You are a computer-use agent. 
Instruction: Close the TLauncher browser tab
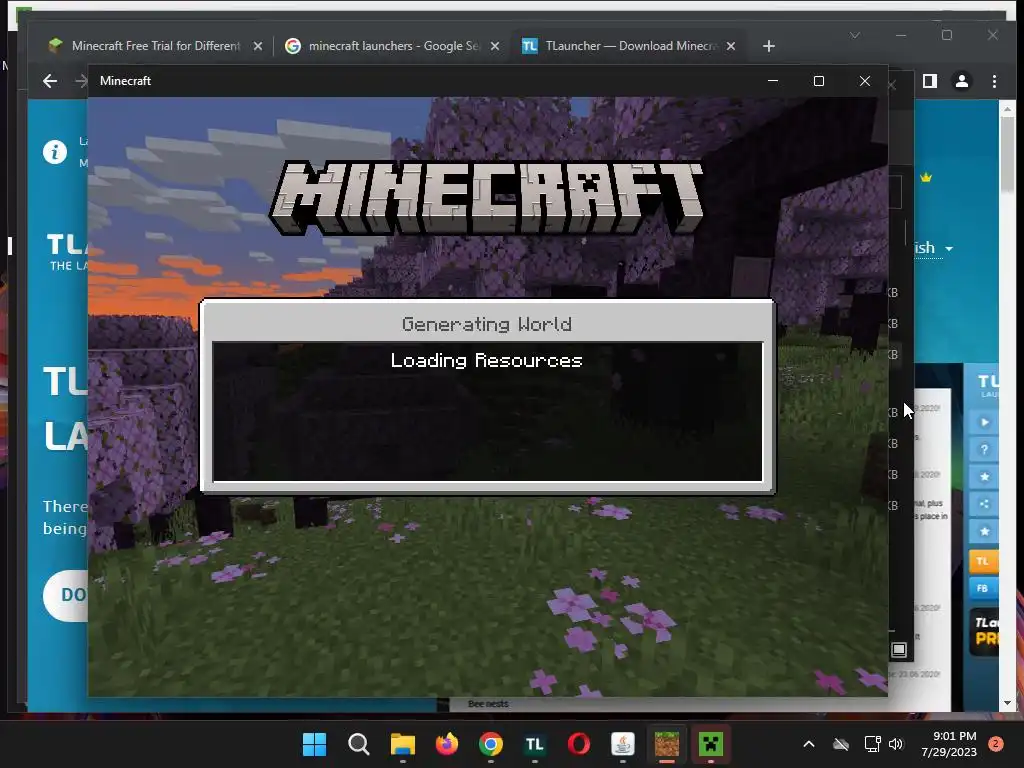click(x=731, y=46)
